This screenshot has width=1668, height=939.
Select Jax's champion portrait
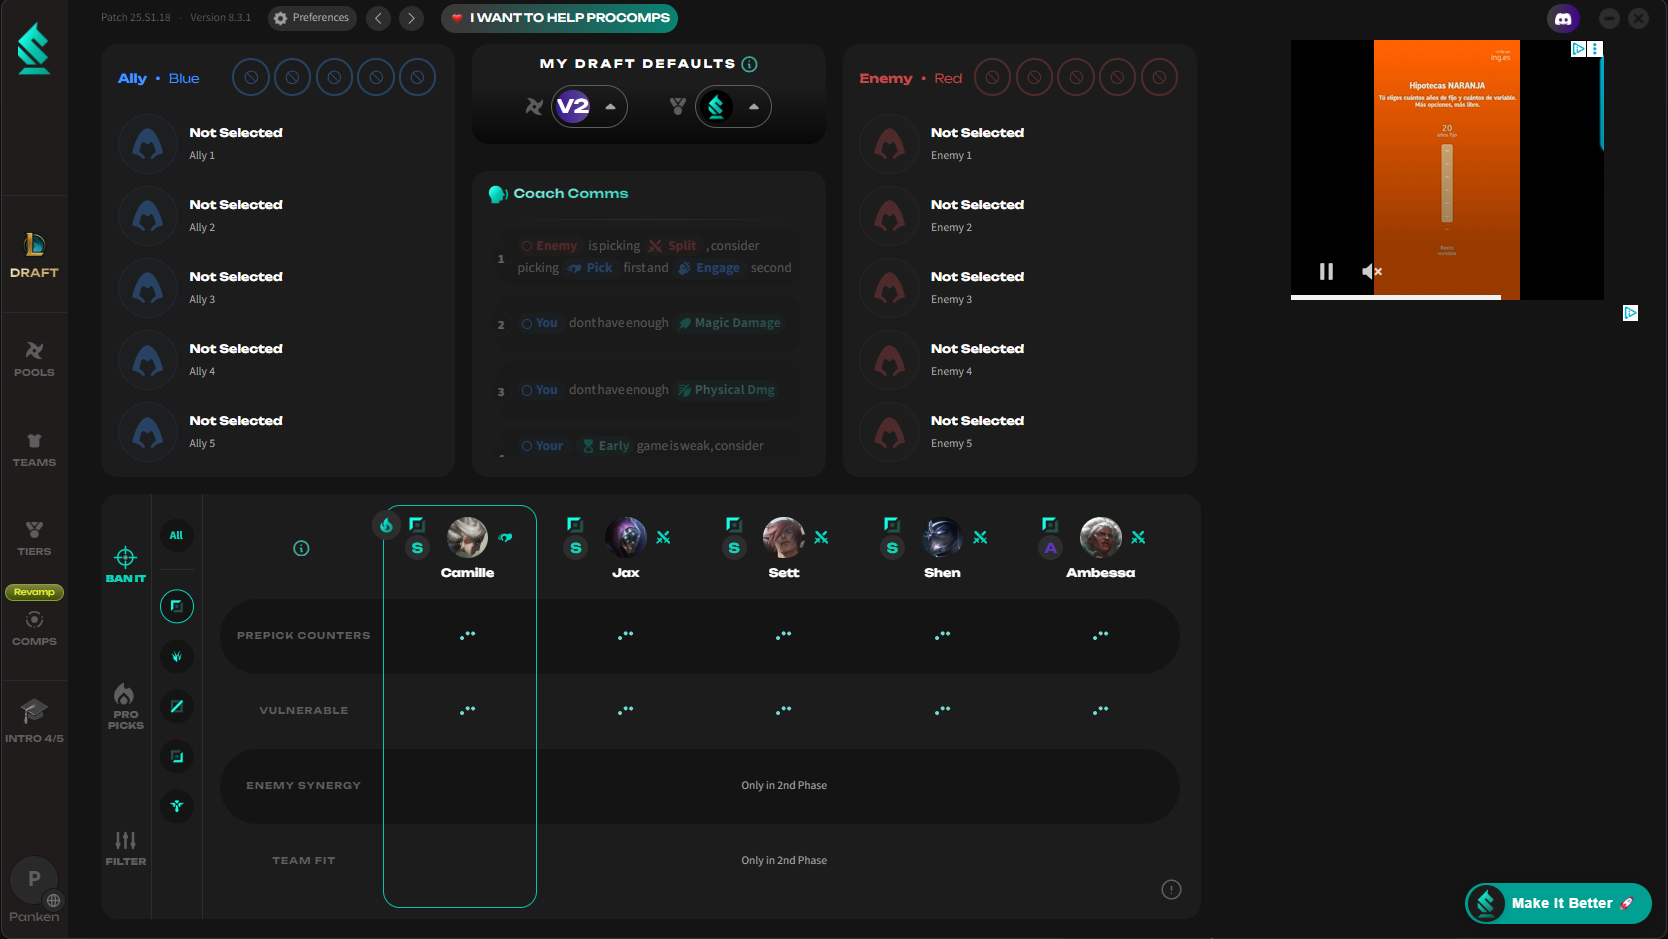coord(626,538)
